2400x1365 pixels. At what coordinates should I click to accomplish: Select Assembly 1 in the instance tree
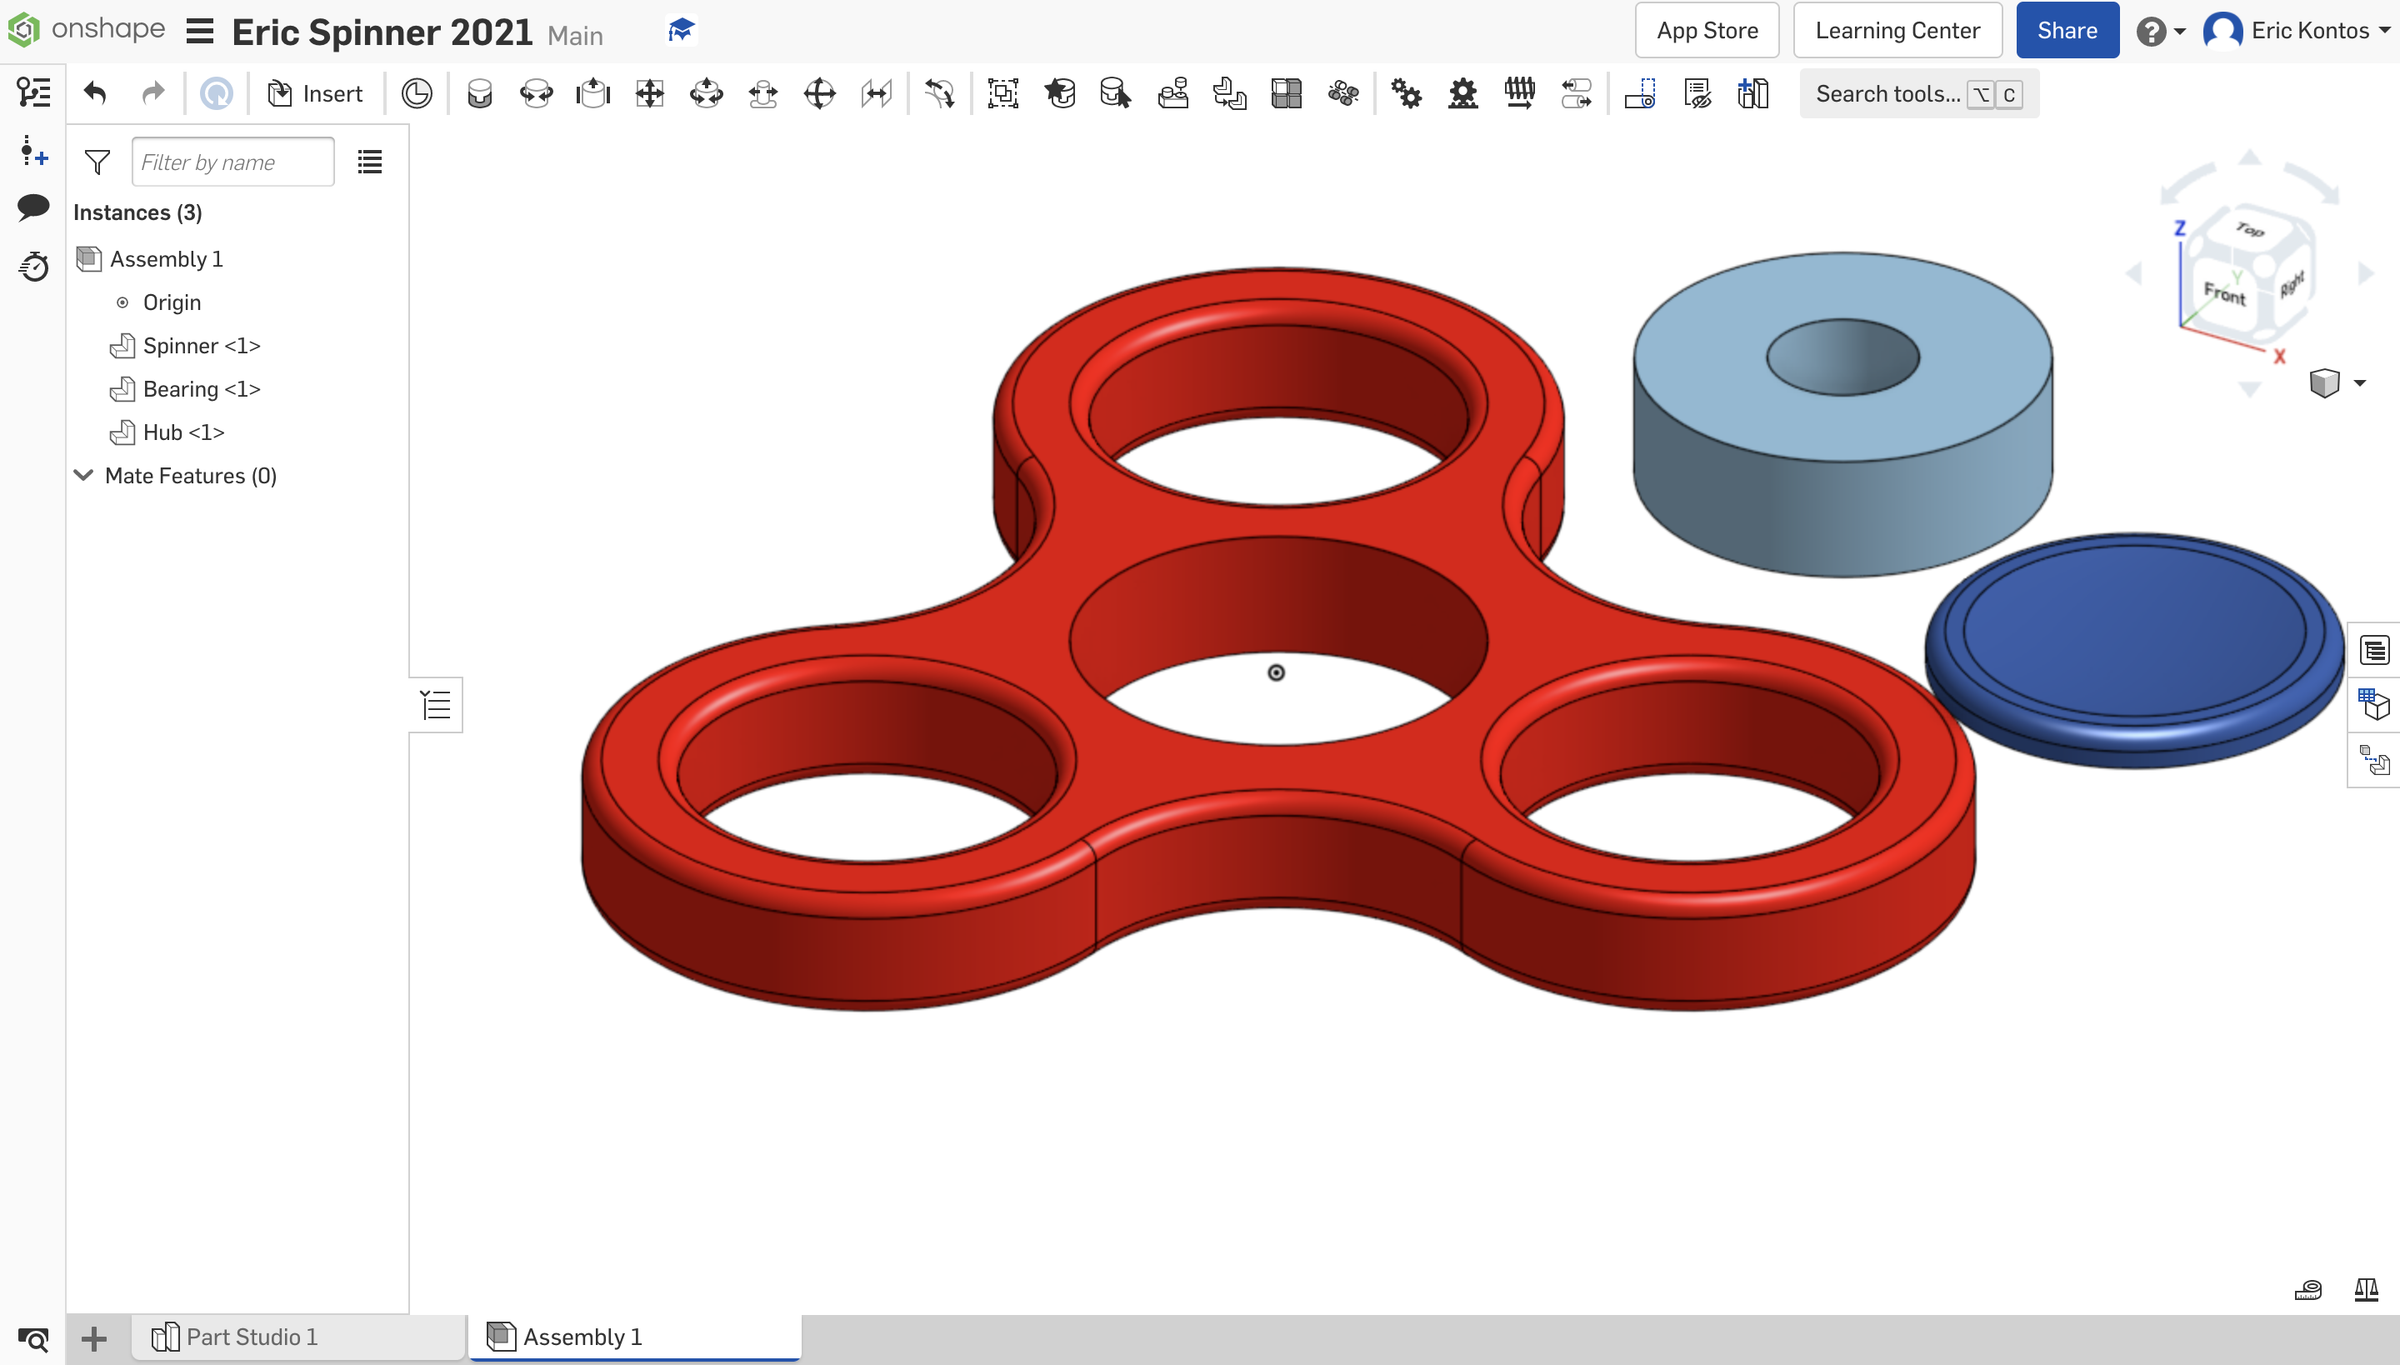pyautogui.click(x=166, y=259)
